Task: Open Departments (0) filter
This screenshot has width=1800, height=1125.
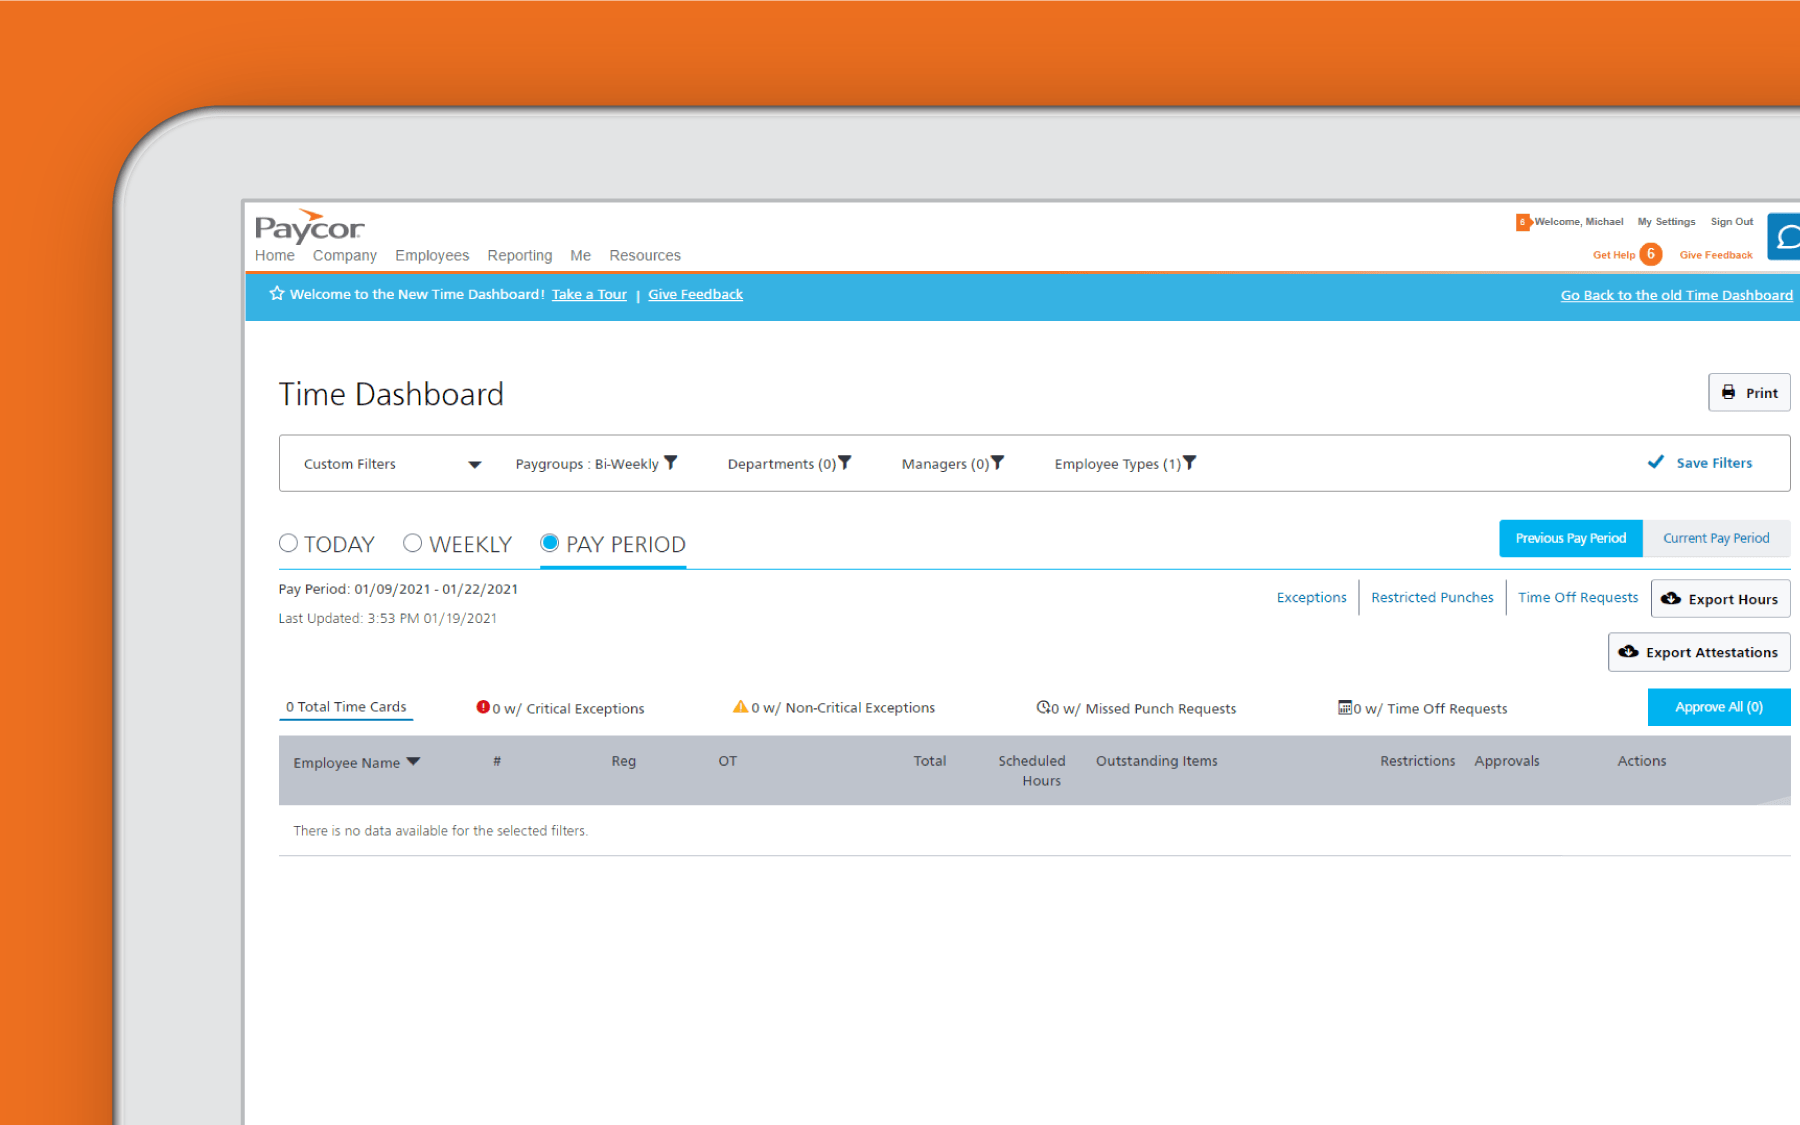Action: (789, 464)
